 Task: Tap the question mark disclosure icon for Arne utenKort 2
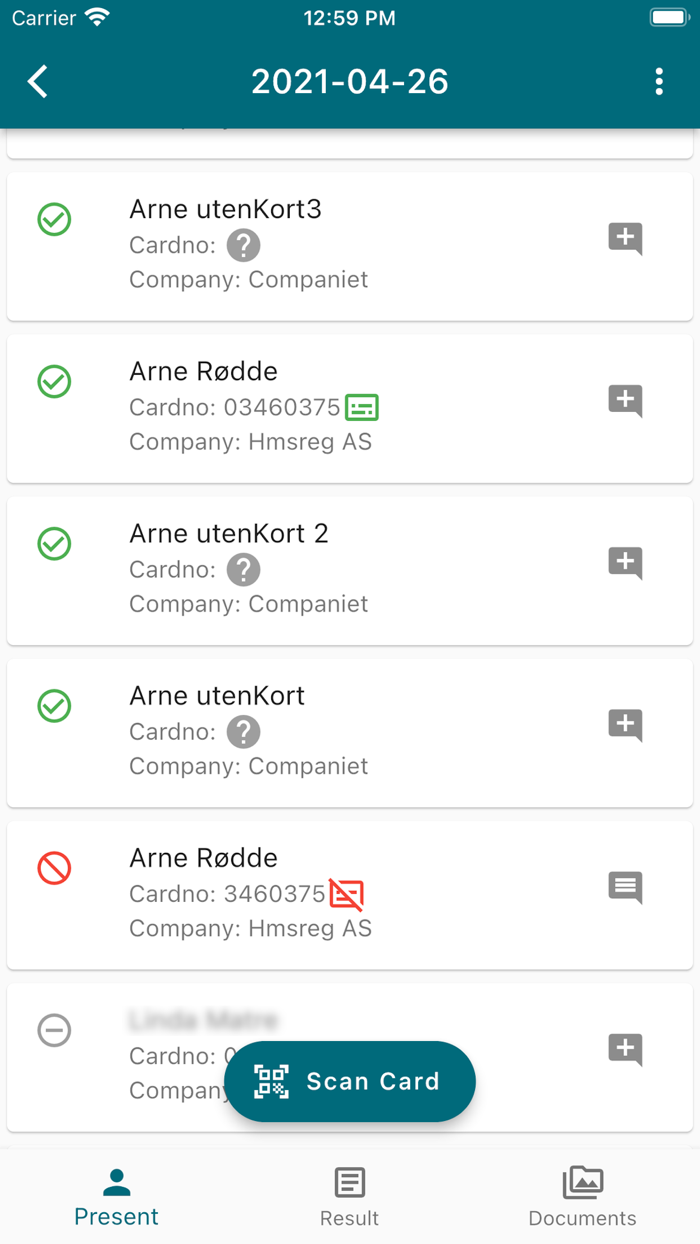coord(243,569)
